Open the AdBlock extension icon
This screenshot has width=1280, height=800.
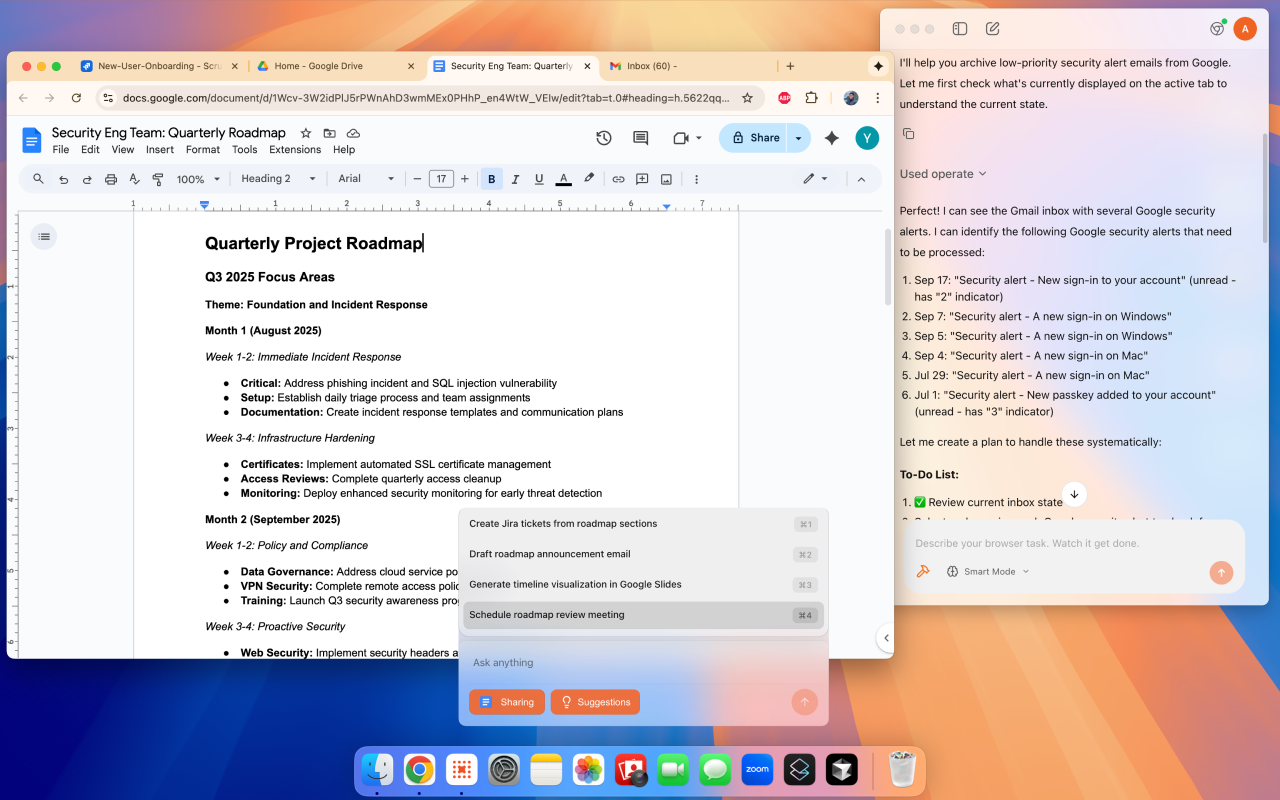785,98
